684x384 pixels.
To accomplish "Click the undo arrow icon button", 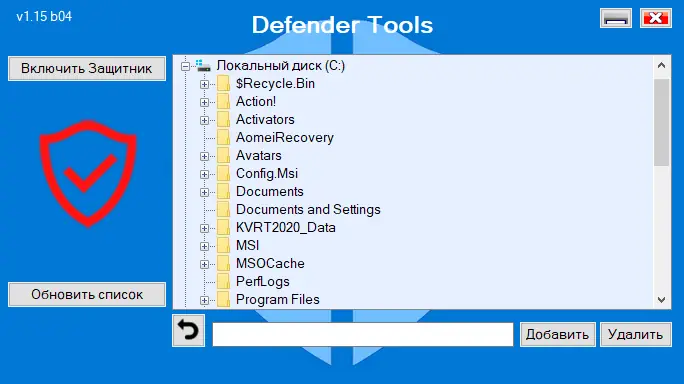I will click(x=188, y=331).
